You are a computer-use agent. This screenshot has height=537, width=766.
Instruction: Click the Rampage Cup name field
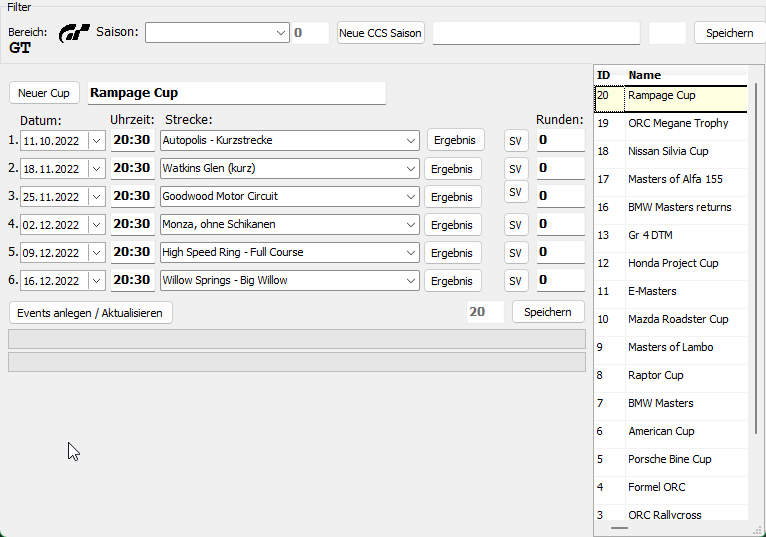pyautogui.click(x=236, y=93)
